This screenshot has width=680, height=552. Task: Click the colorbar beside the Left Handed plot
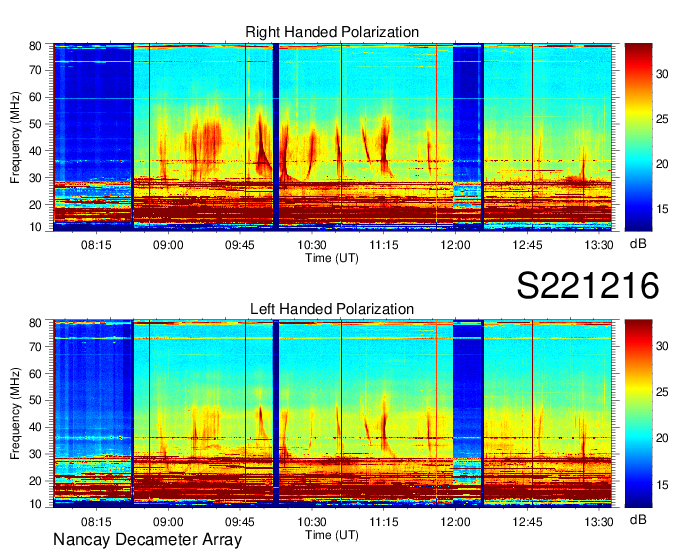pyautogui.click(x=638, y=413)
